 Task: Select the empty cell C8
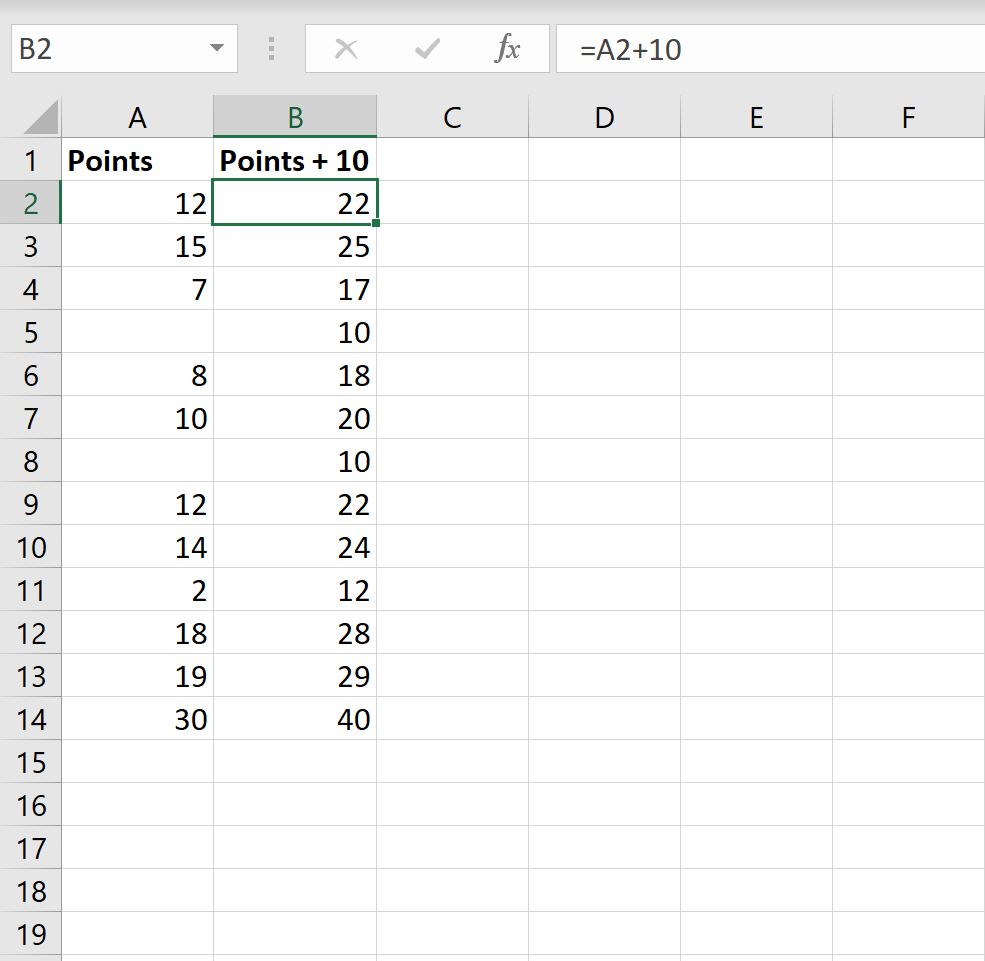(451, 461)
